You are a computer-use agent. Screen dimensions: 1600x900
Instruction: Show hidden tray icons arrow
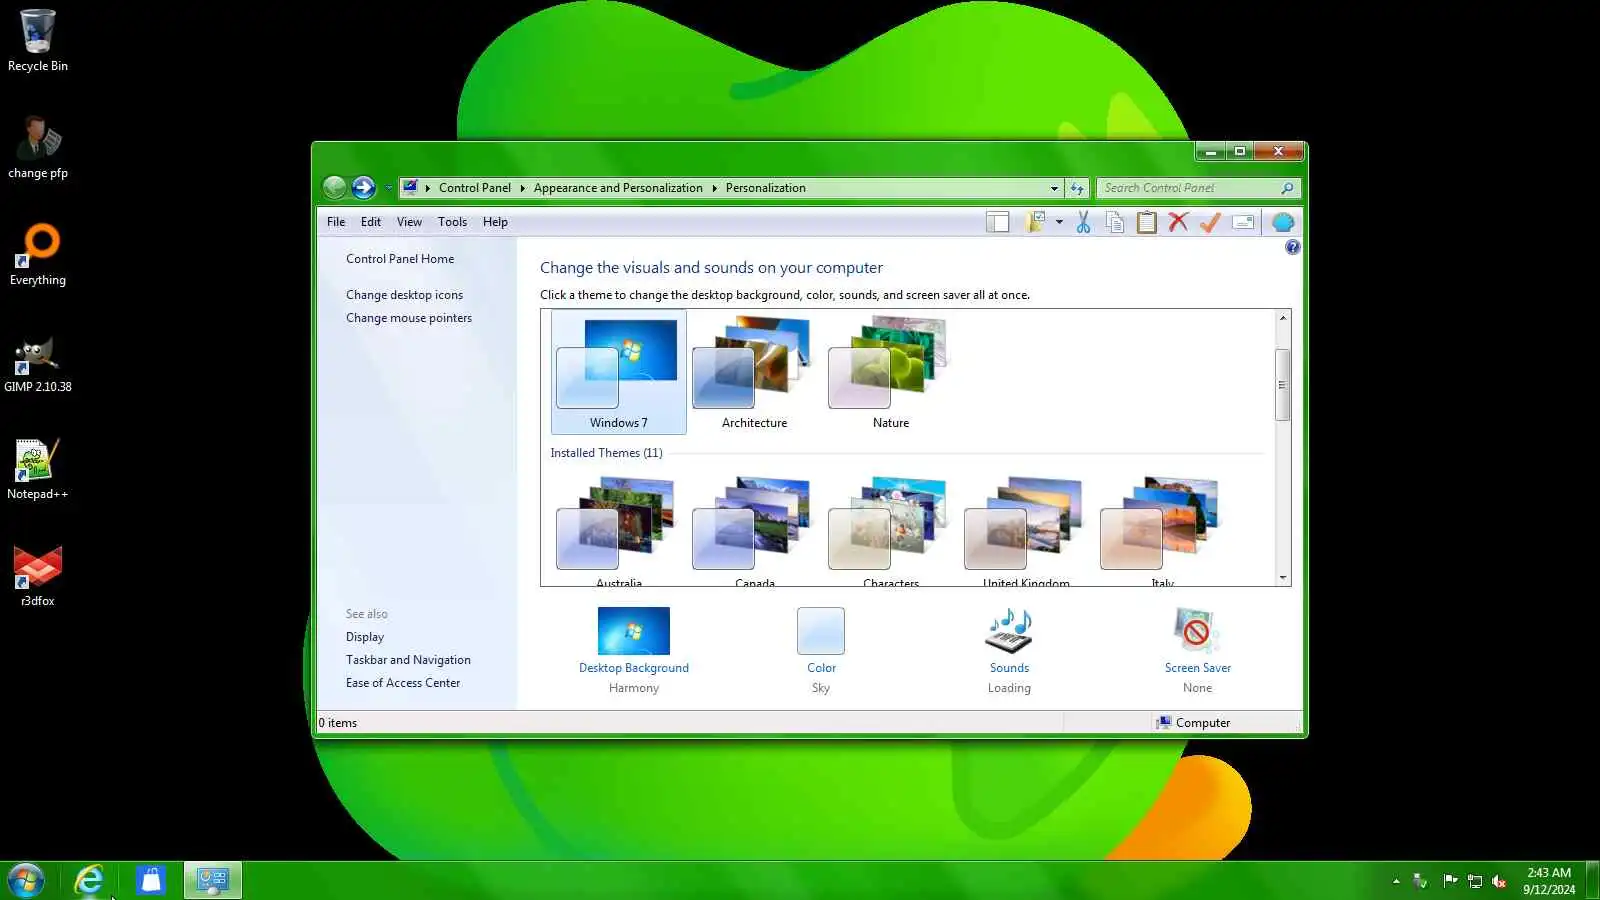1396,881
